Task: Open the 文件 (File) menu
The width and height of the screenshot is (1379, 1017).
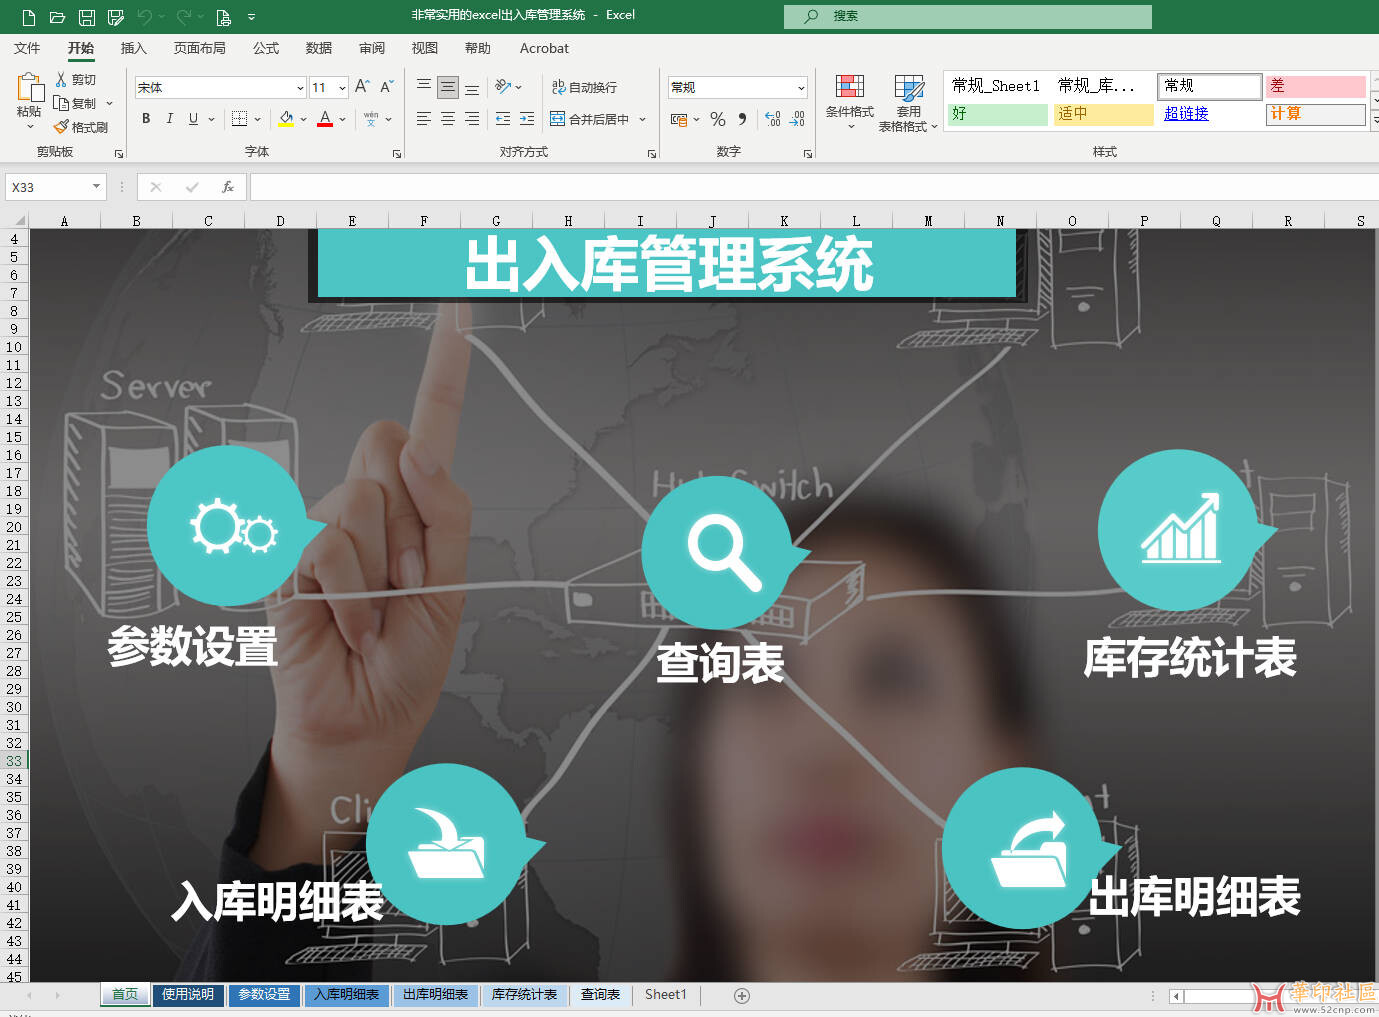Action: (x=27, y=48)
